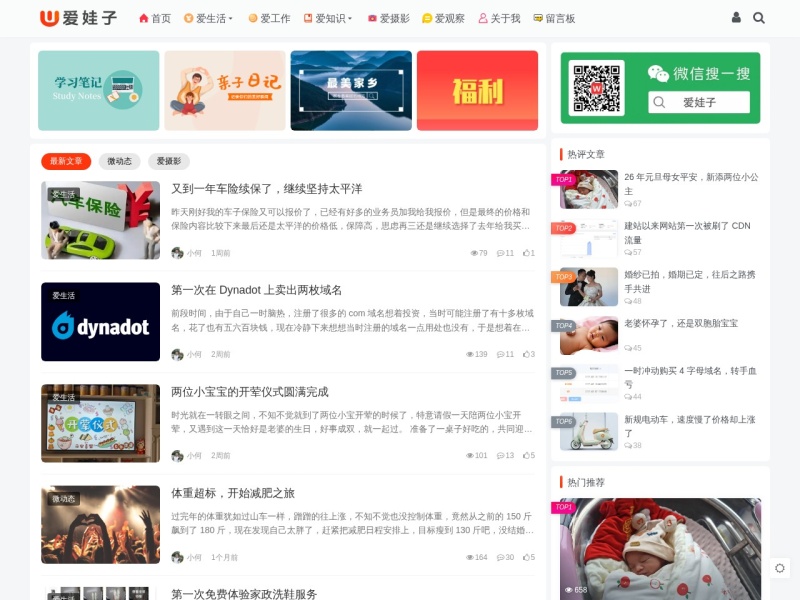This screenshot has width=800, height=600.
Task: Switch to the 微动态 tab
Action: (x=119, y=161)
